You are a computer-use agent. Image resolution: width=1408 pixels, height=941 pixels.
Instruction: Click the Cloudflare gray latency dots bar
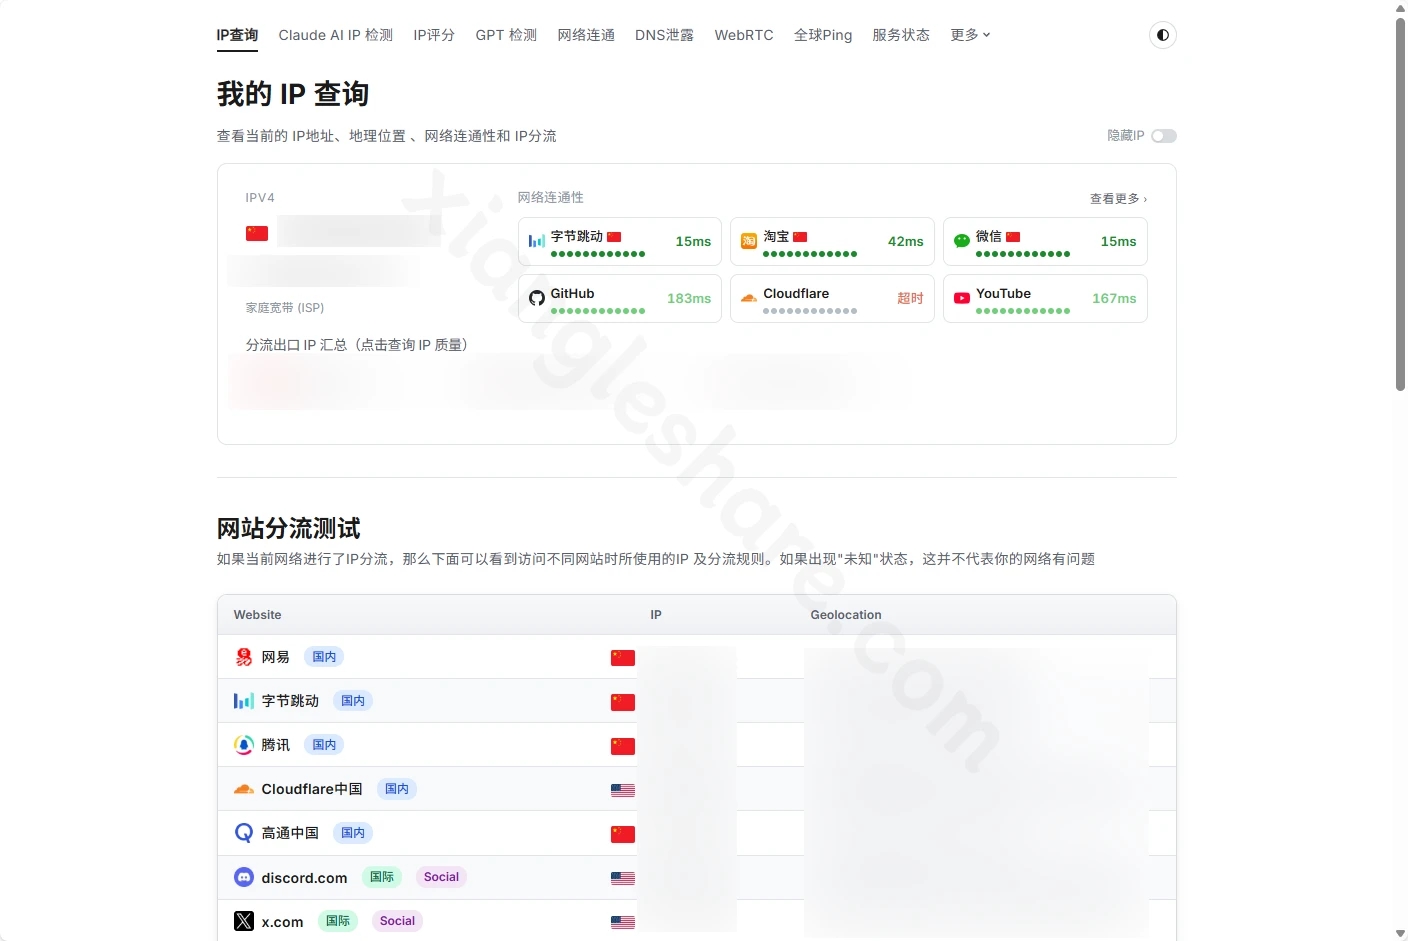pos(810,311)
